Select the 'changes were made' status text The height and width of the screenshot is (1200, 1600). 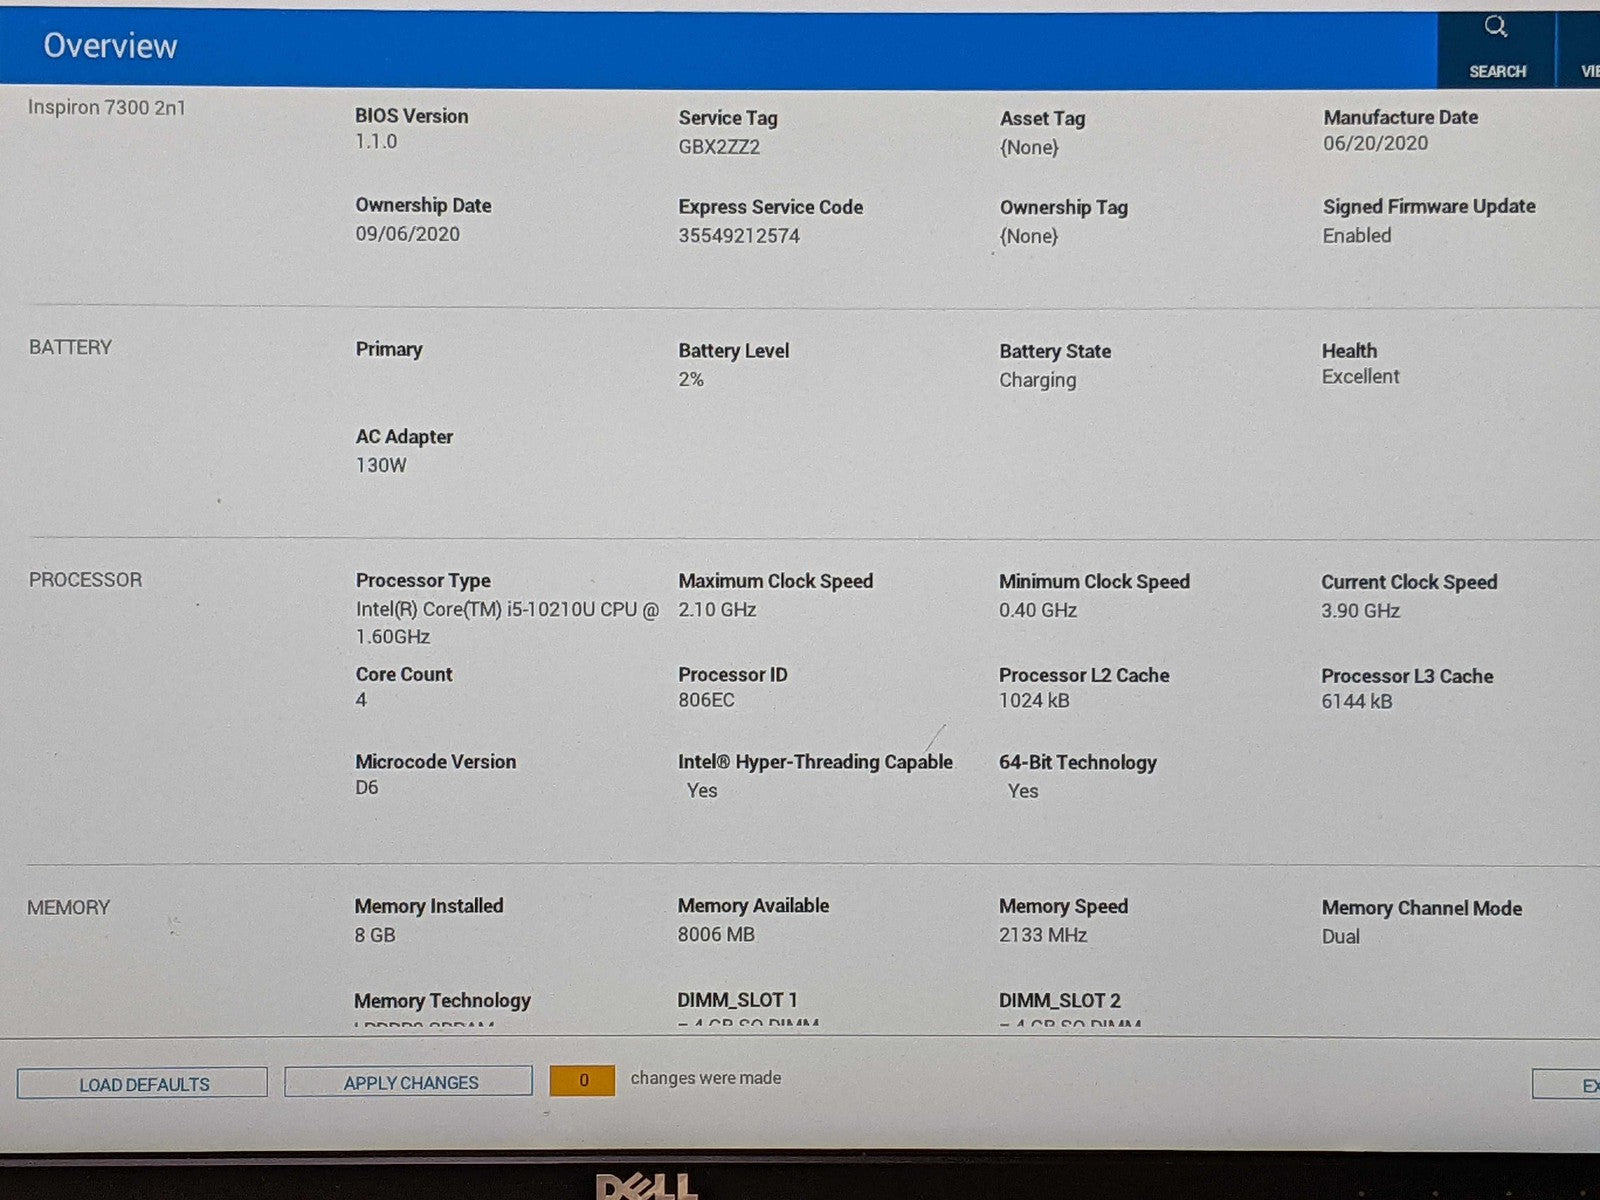pos(706,1078)
